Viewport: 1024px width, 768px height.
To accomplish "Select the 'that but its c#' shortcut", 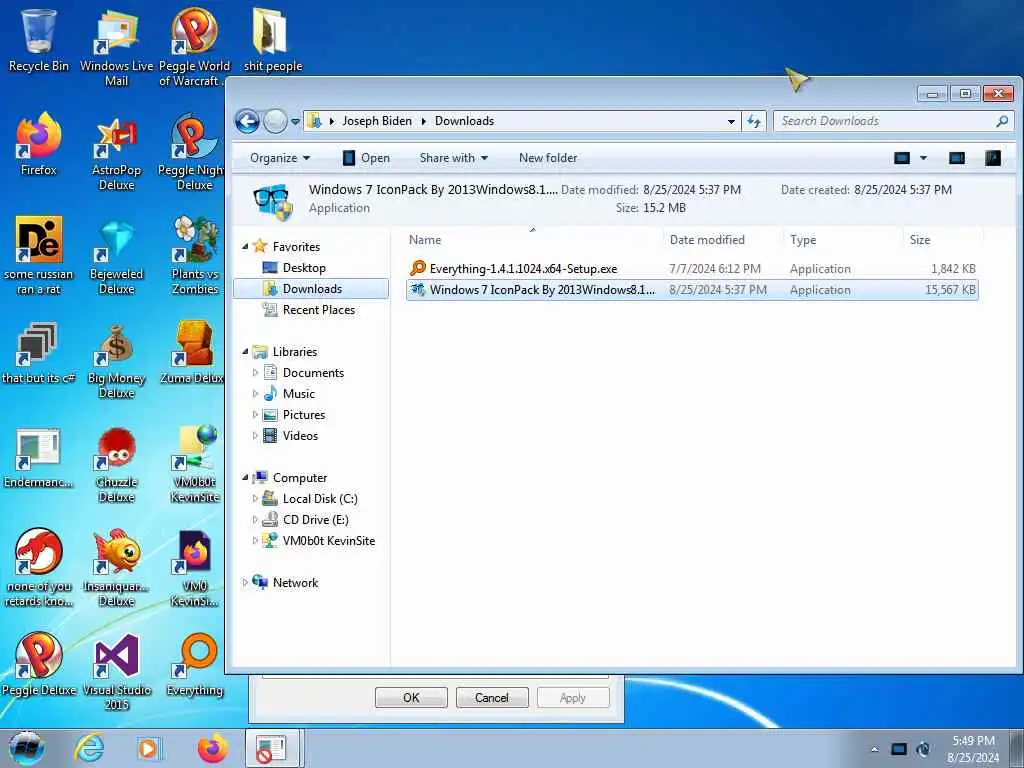I will [x=39, y=353].
